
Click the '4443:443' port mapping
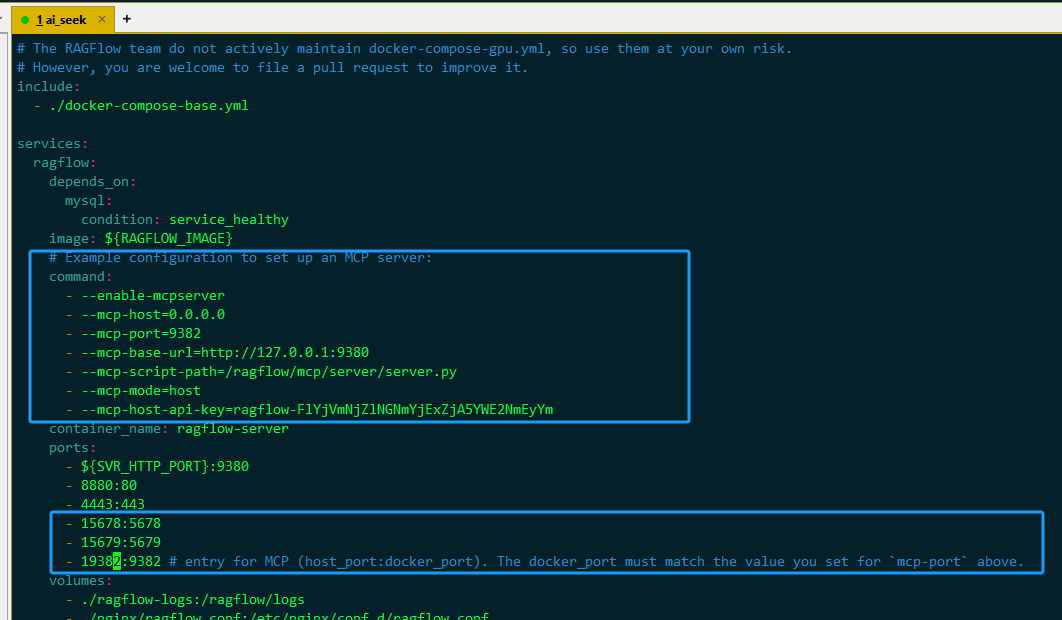point(113,504)
